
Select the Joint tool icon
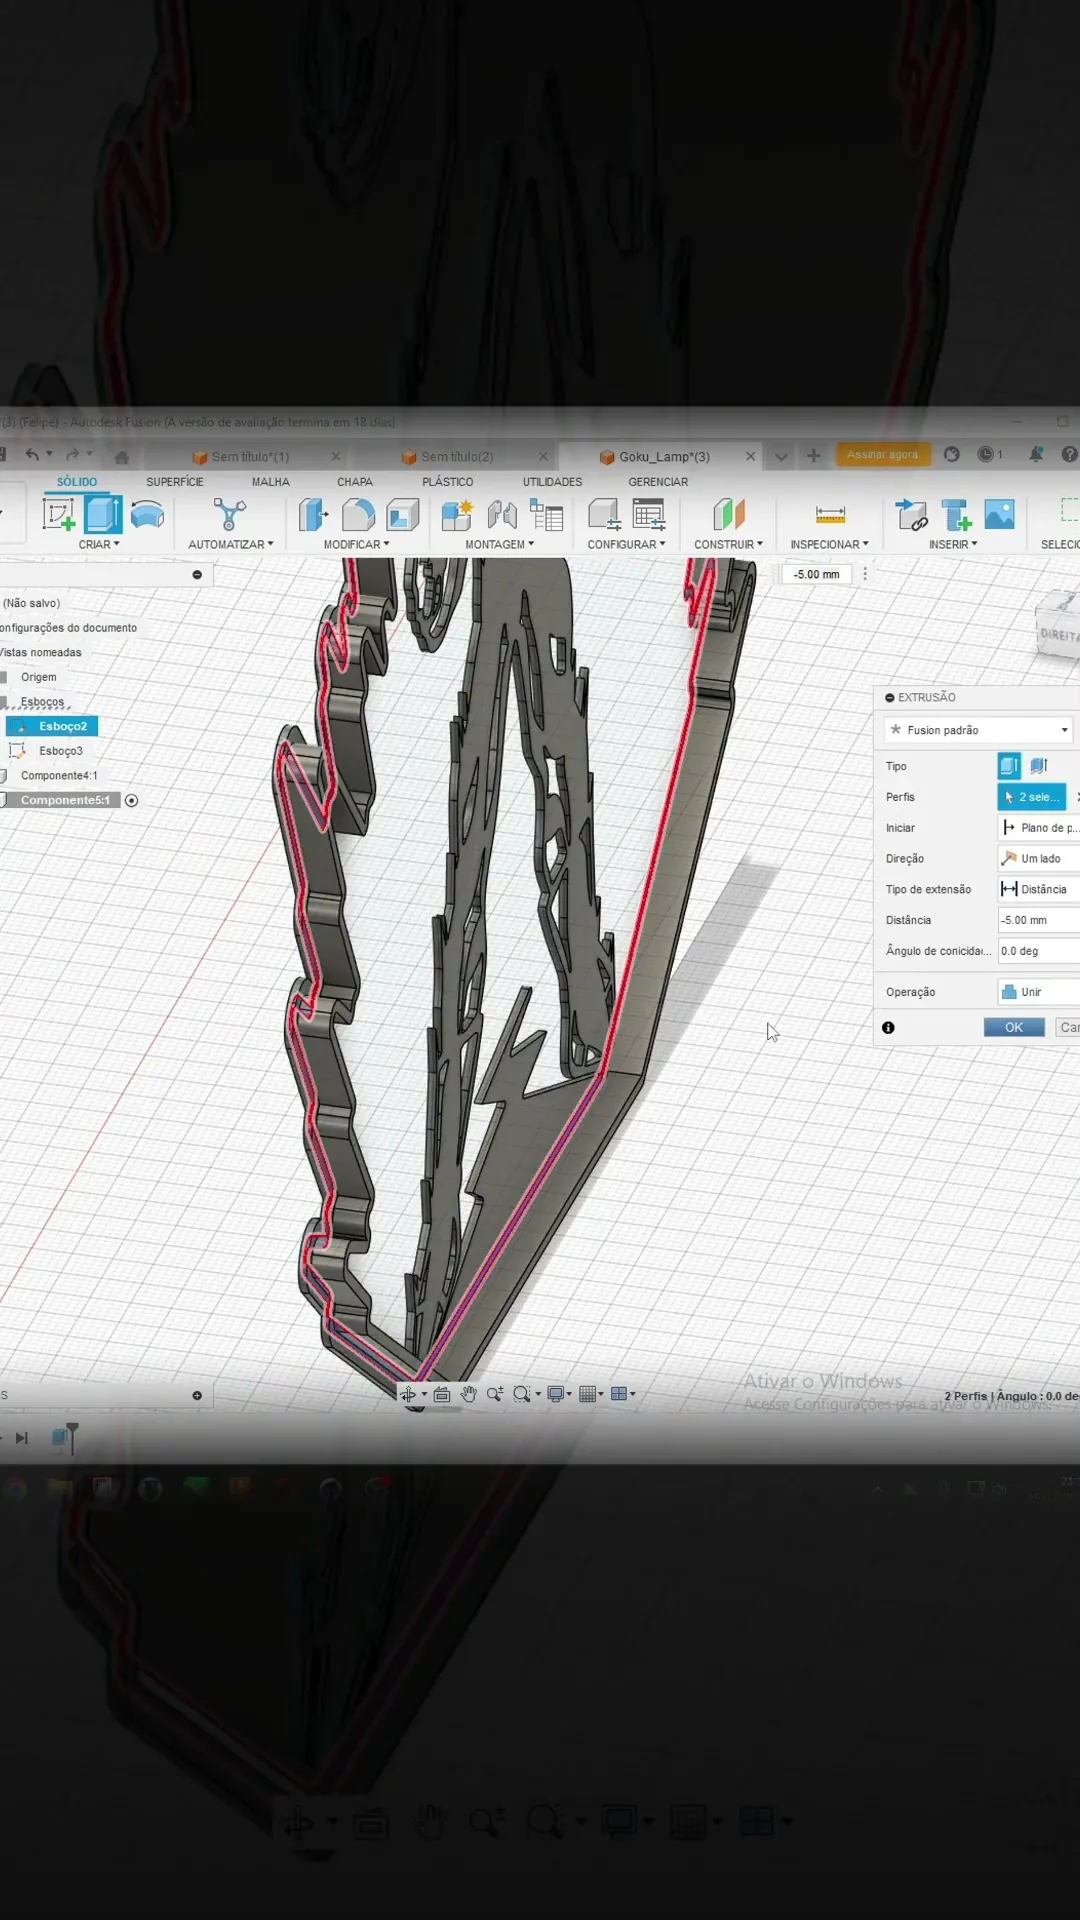(x=502, y=515)
